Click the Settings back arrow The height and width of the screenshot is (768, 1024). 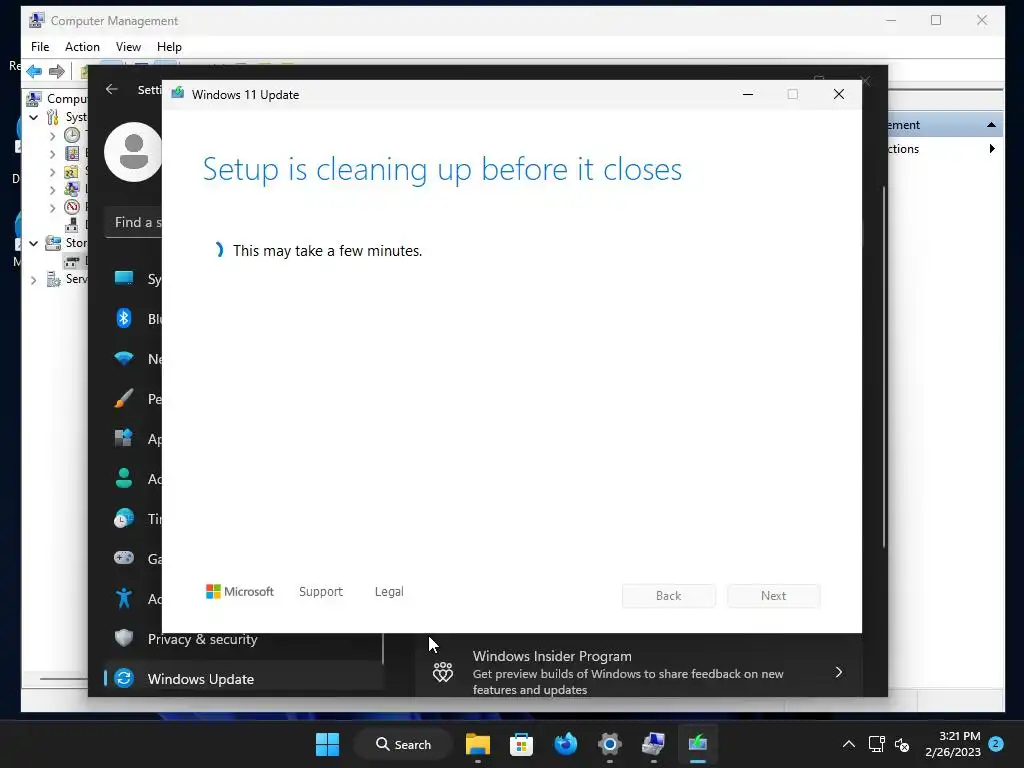pos(112,89)
